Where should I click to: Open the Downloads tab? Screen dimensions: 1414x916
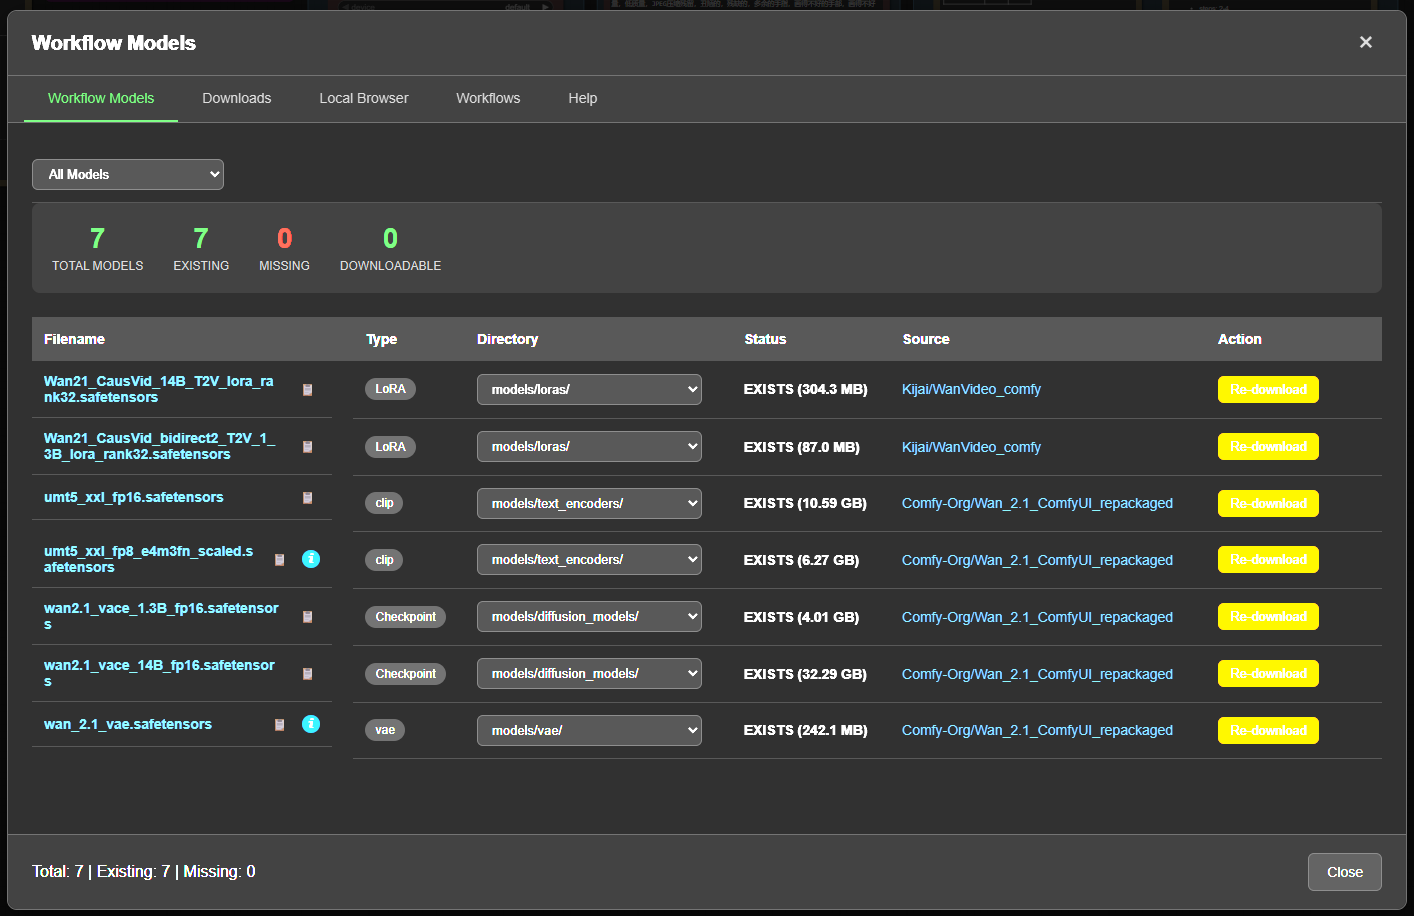[237, 98]
